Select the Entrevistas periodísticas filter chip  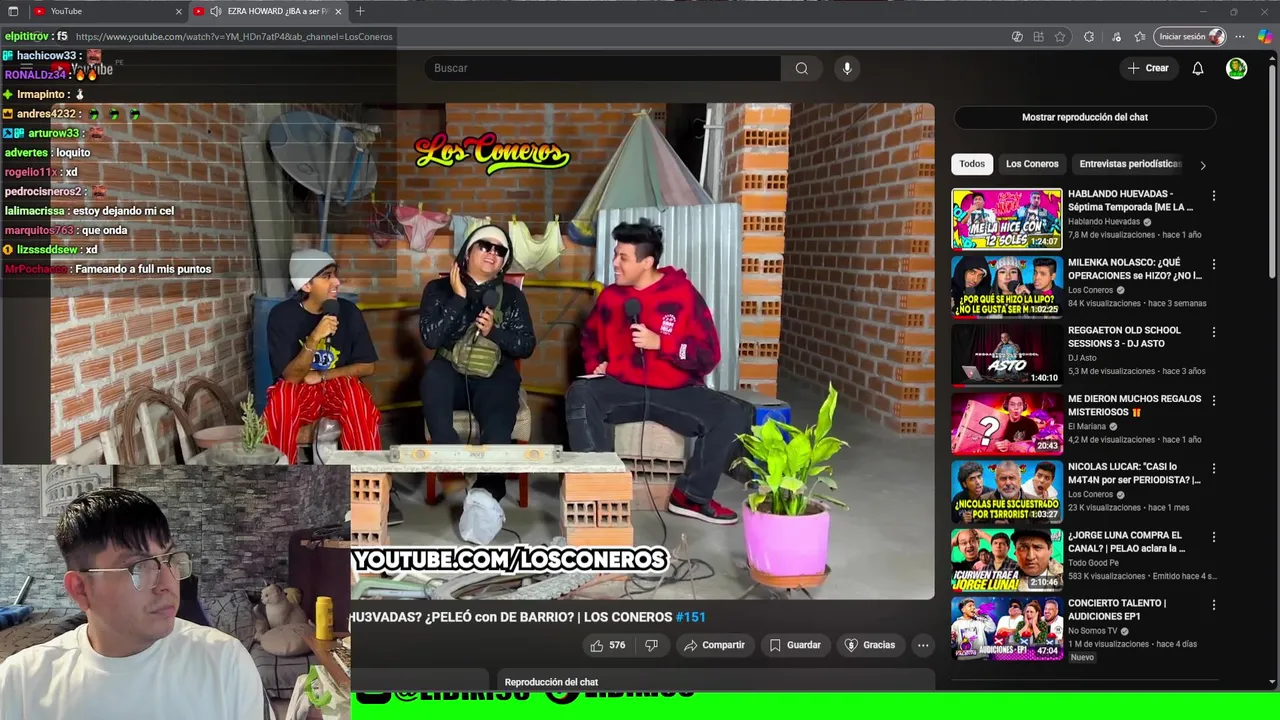click(x=1130, y=164)
